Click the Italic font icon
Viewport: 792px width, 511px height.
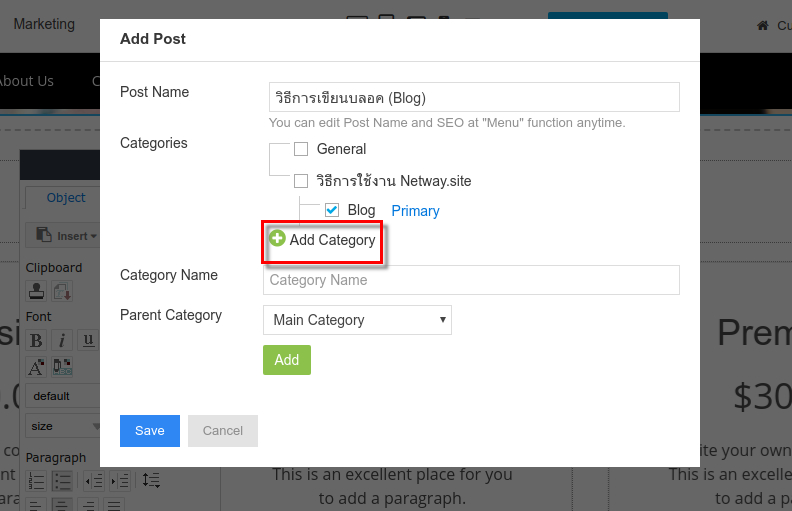(x=62, y=340)
